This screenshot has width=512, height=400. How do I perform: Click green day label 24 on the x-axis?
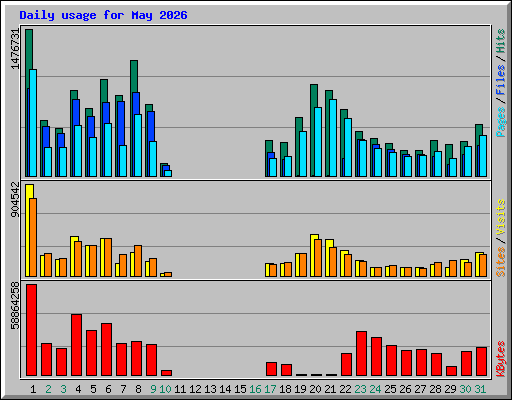click(375, 389)
